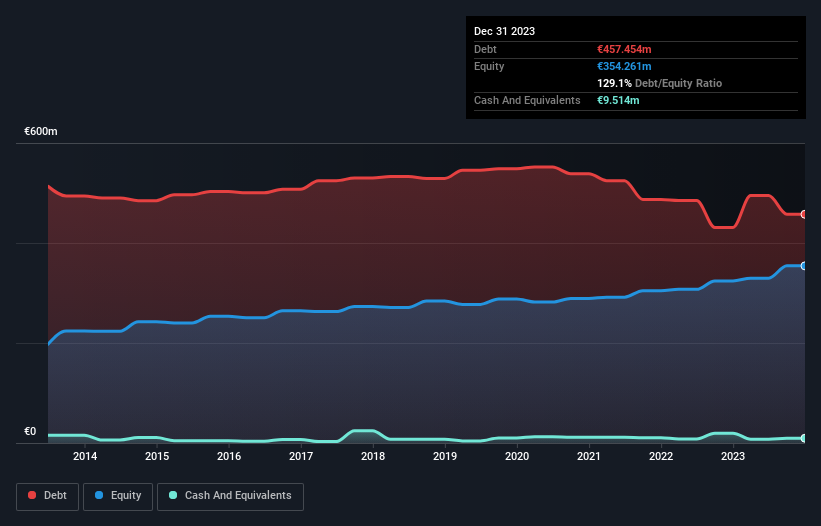Select the red Debt endpoint marker

click(804, 215)
